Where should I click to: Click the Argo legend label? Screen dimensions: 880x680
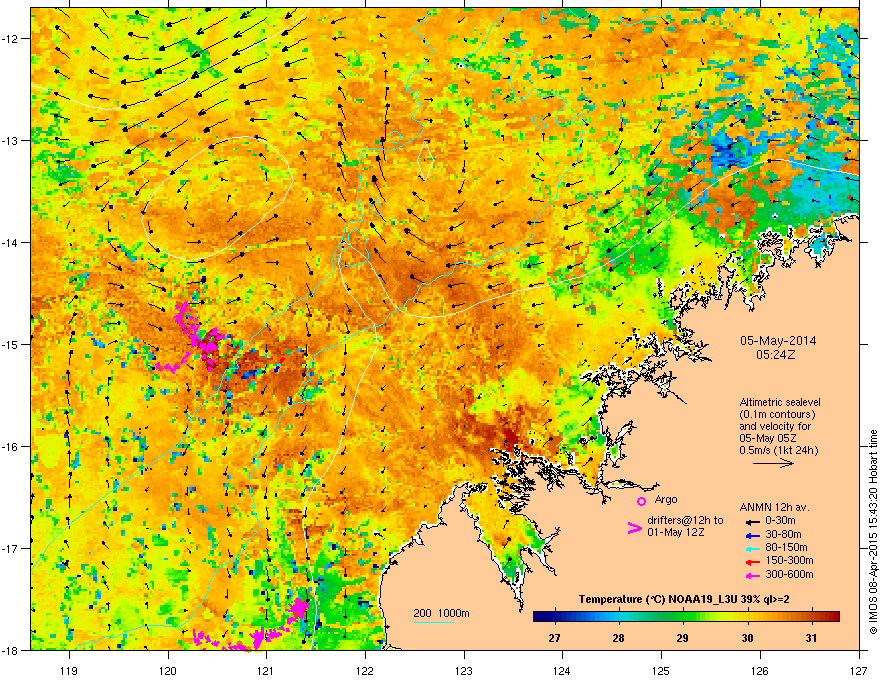pyautogui.click(x=666, y=499)
